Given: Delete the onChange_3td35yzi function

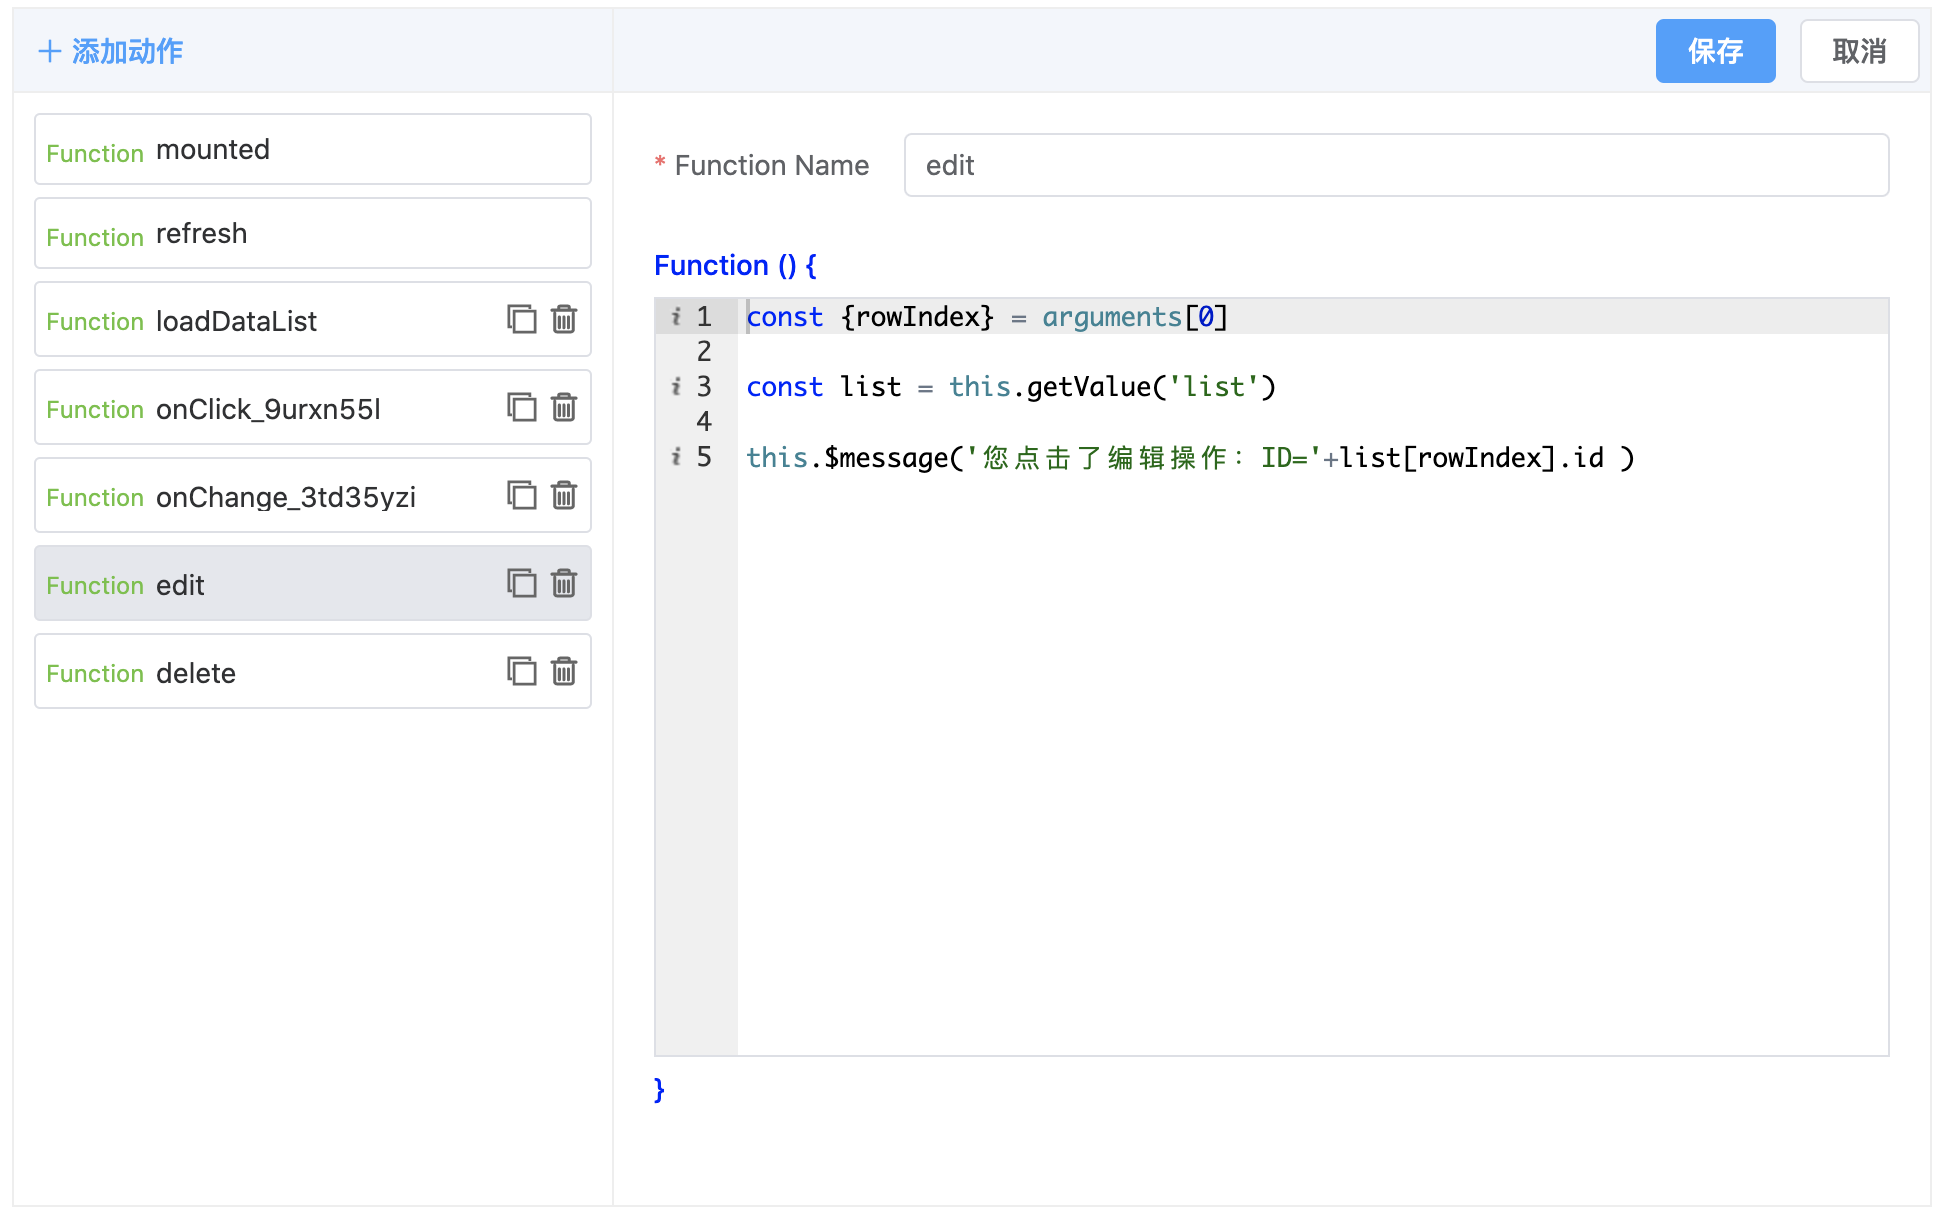Looking at the screenshot, I should [x=564, y=495].
